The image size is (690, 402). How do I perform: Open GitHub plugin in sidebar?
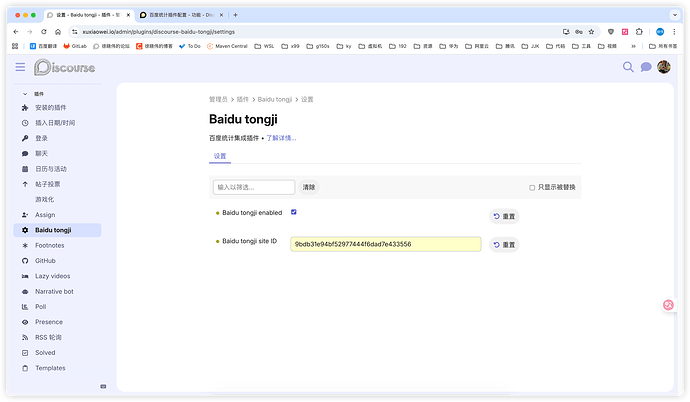[45, 260]
